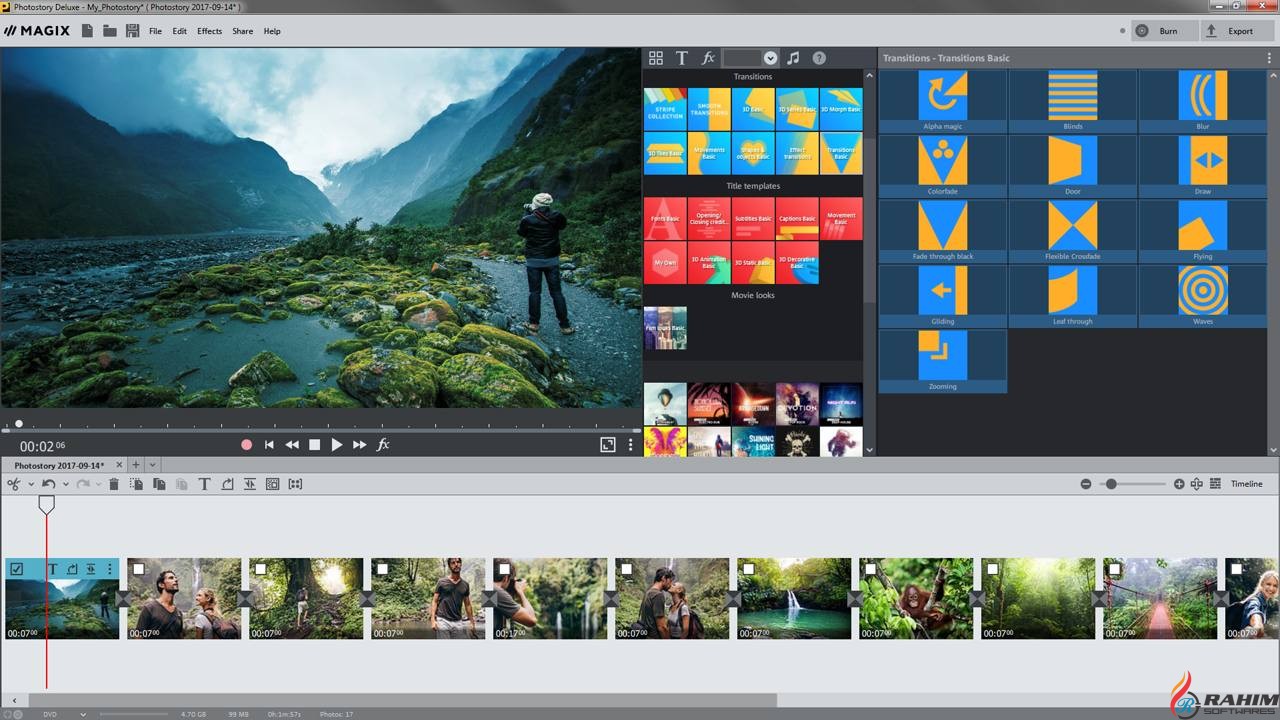
Task: Switch to Timeline view mode
Action: (x=1246, y=484)
